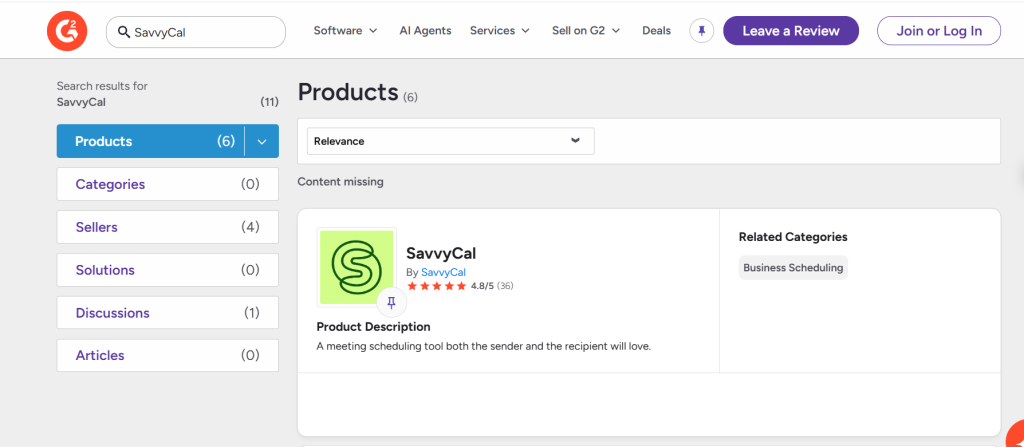Click the orange chat bubble icon
1024x447 pixels.
1016,436
